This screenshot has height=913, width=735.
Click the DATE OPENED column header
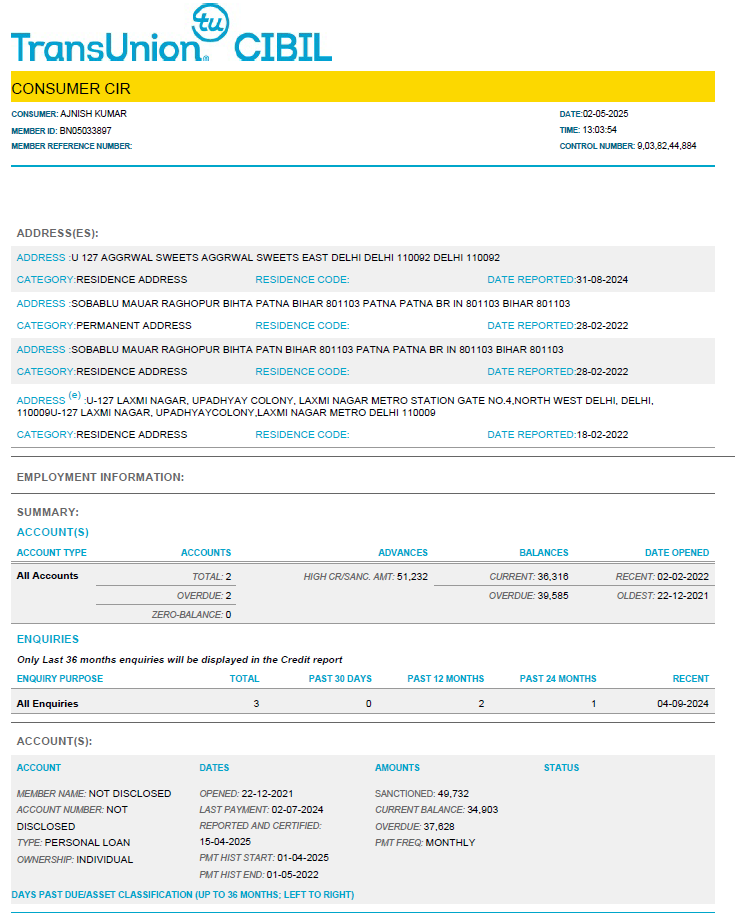coord(677,553)
